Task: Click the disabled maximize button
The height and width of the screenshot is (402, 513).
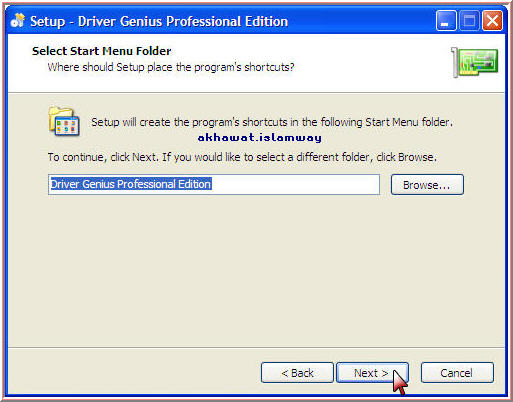Action: point(469,21)
